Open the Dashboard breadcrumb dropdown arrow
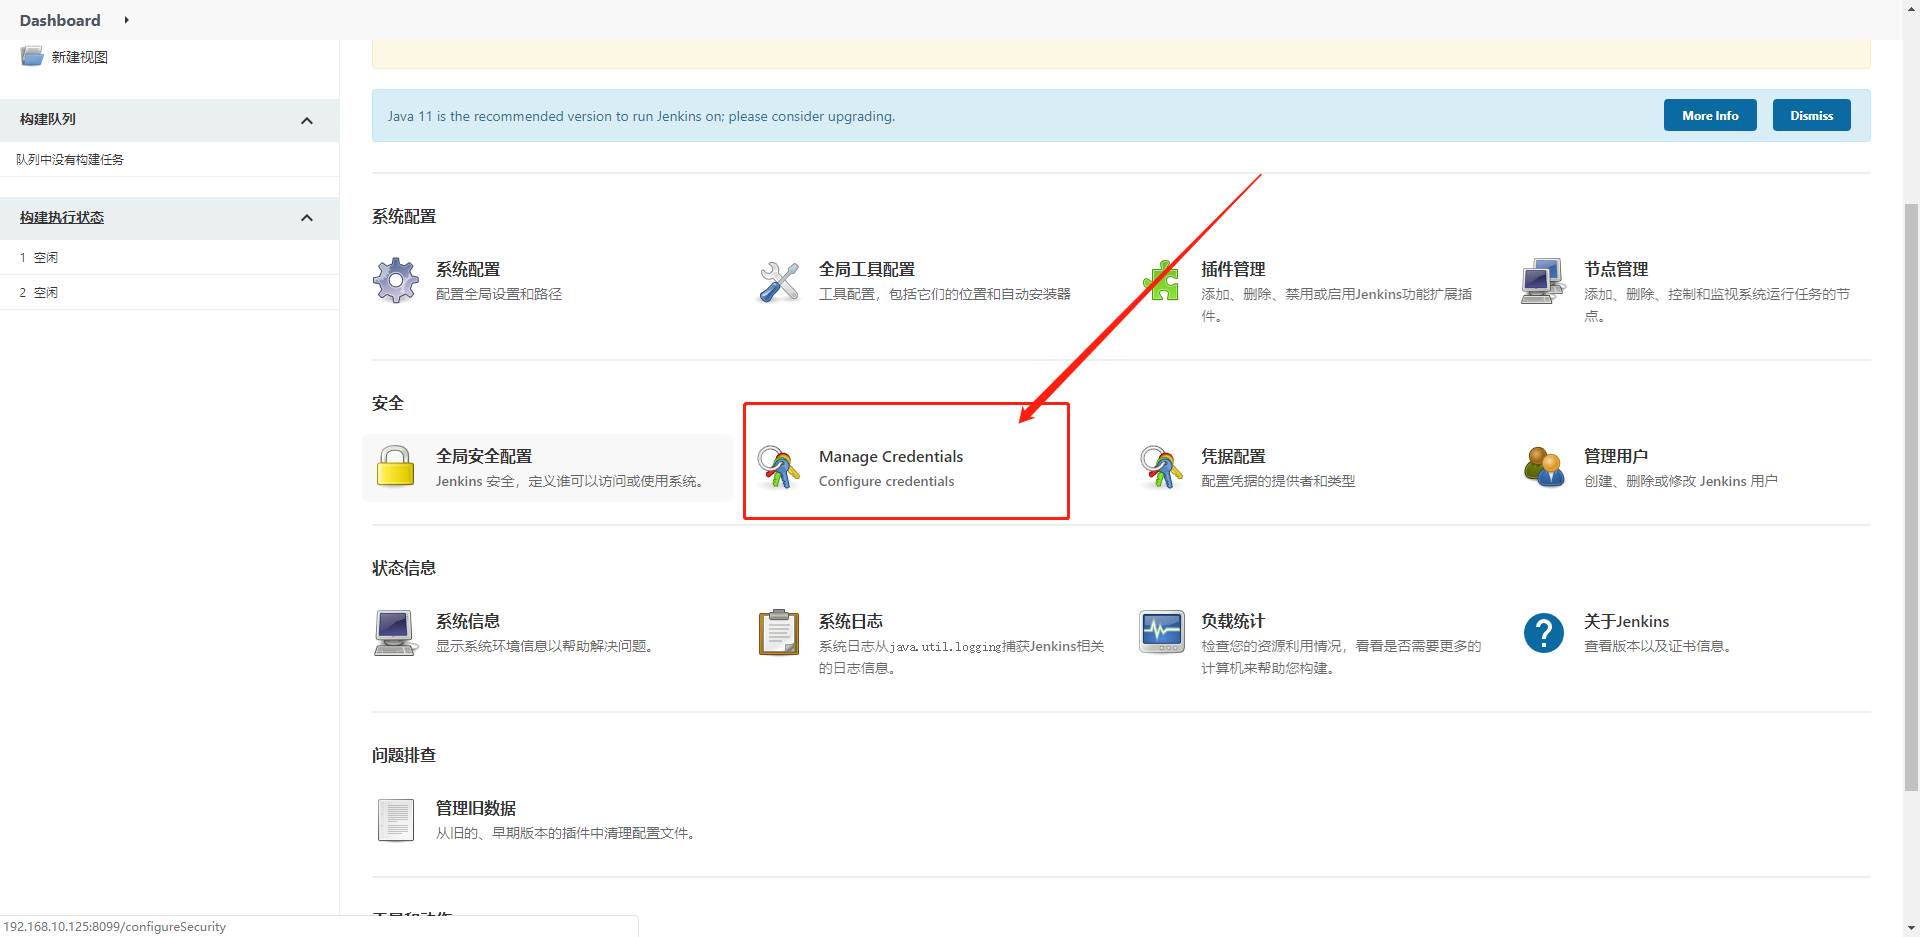 (126, 20)
